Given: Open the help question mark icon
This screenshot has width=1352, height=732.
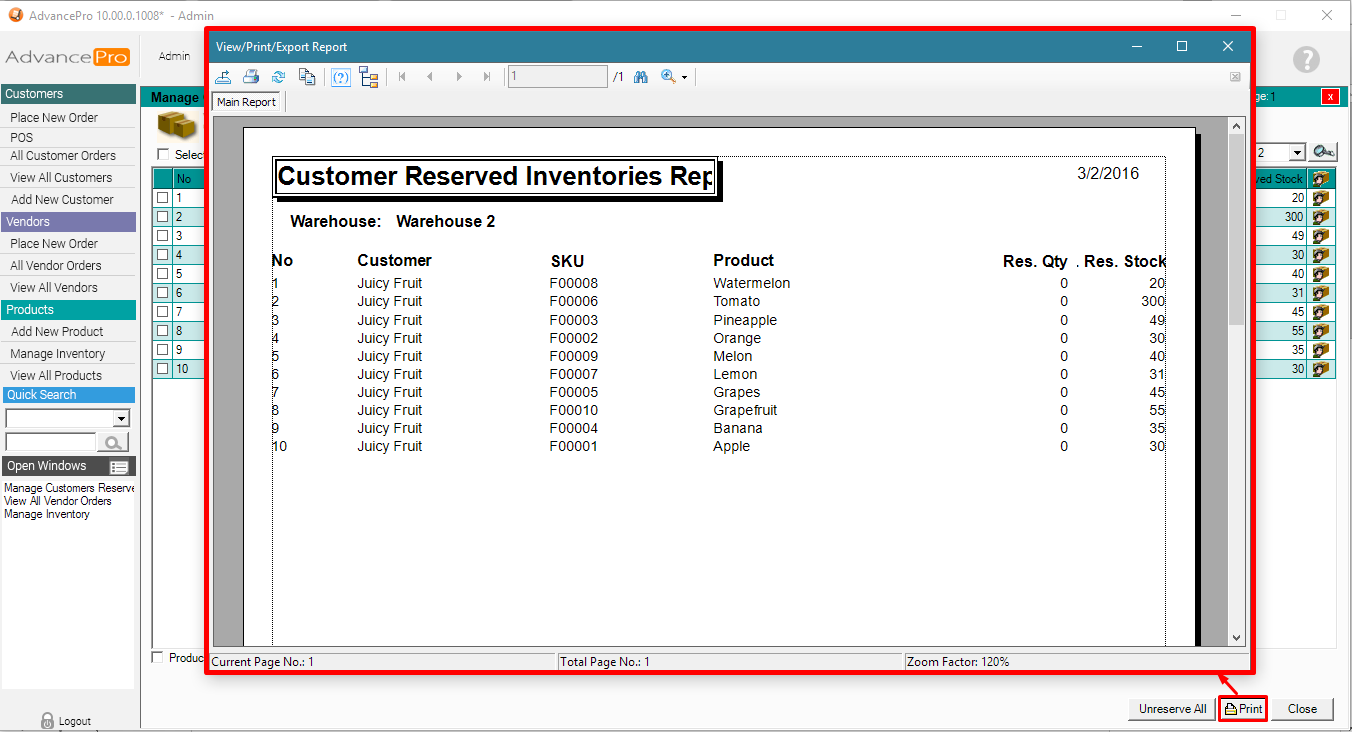Looking at the screenshot, I should (1305, 59).
